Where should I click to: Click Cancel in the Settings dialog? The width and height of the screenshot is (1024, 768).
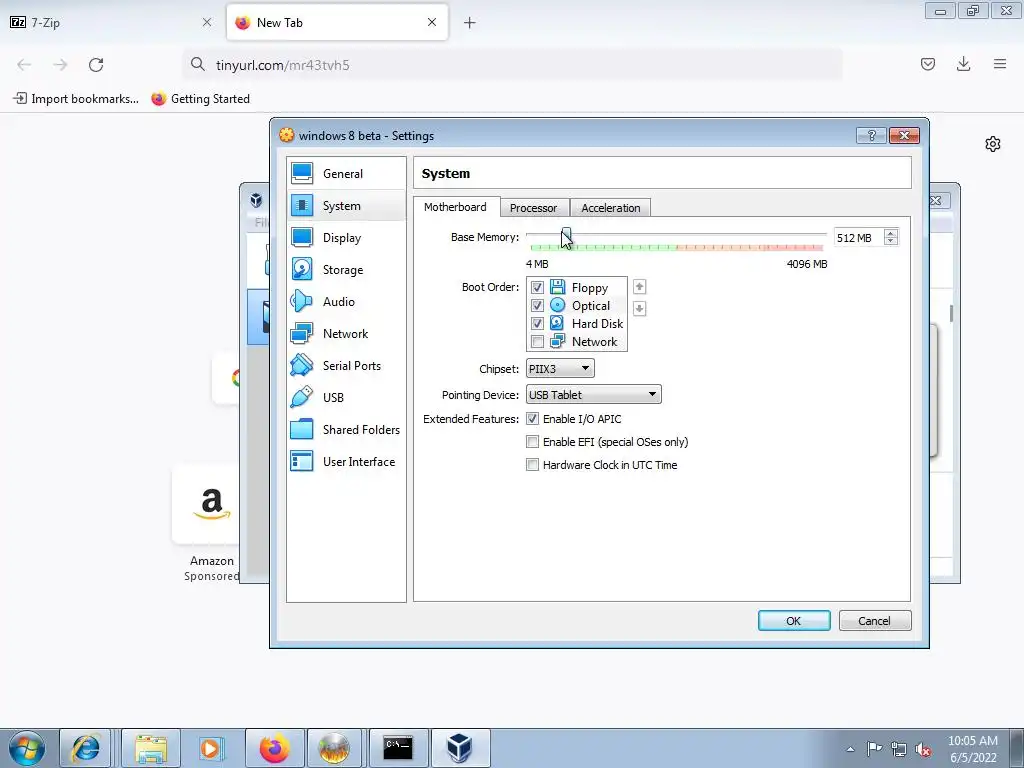(x=874, y=620)
